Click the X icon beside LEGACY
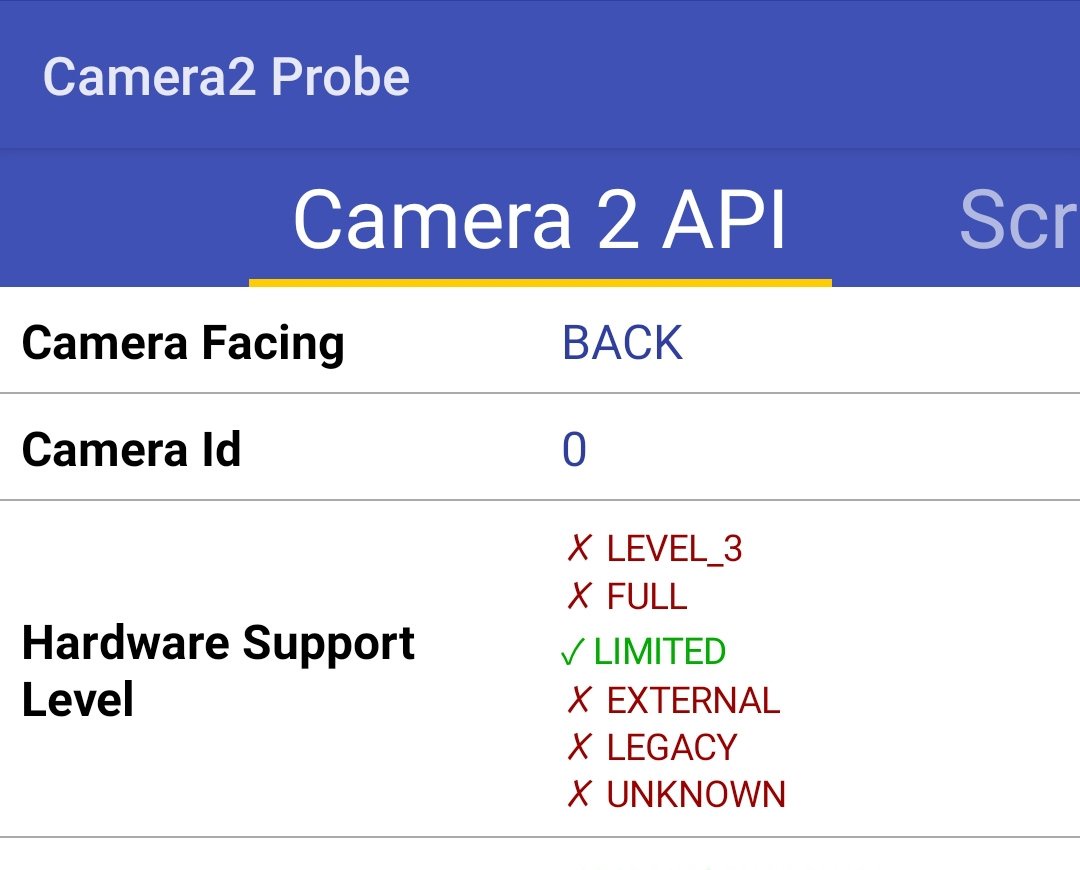 579,747
